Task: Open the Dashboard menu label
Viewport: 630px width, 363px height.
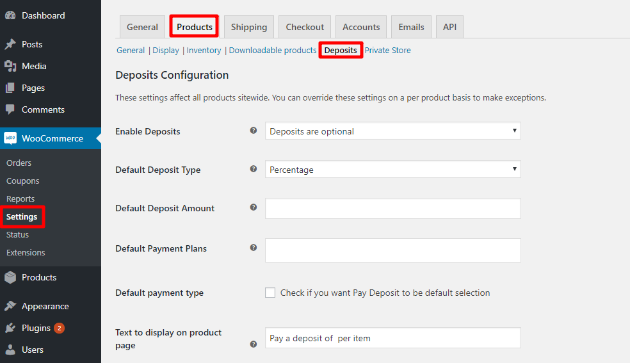Action: point(43,16)
